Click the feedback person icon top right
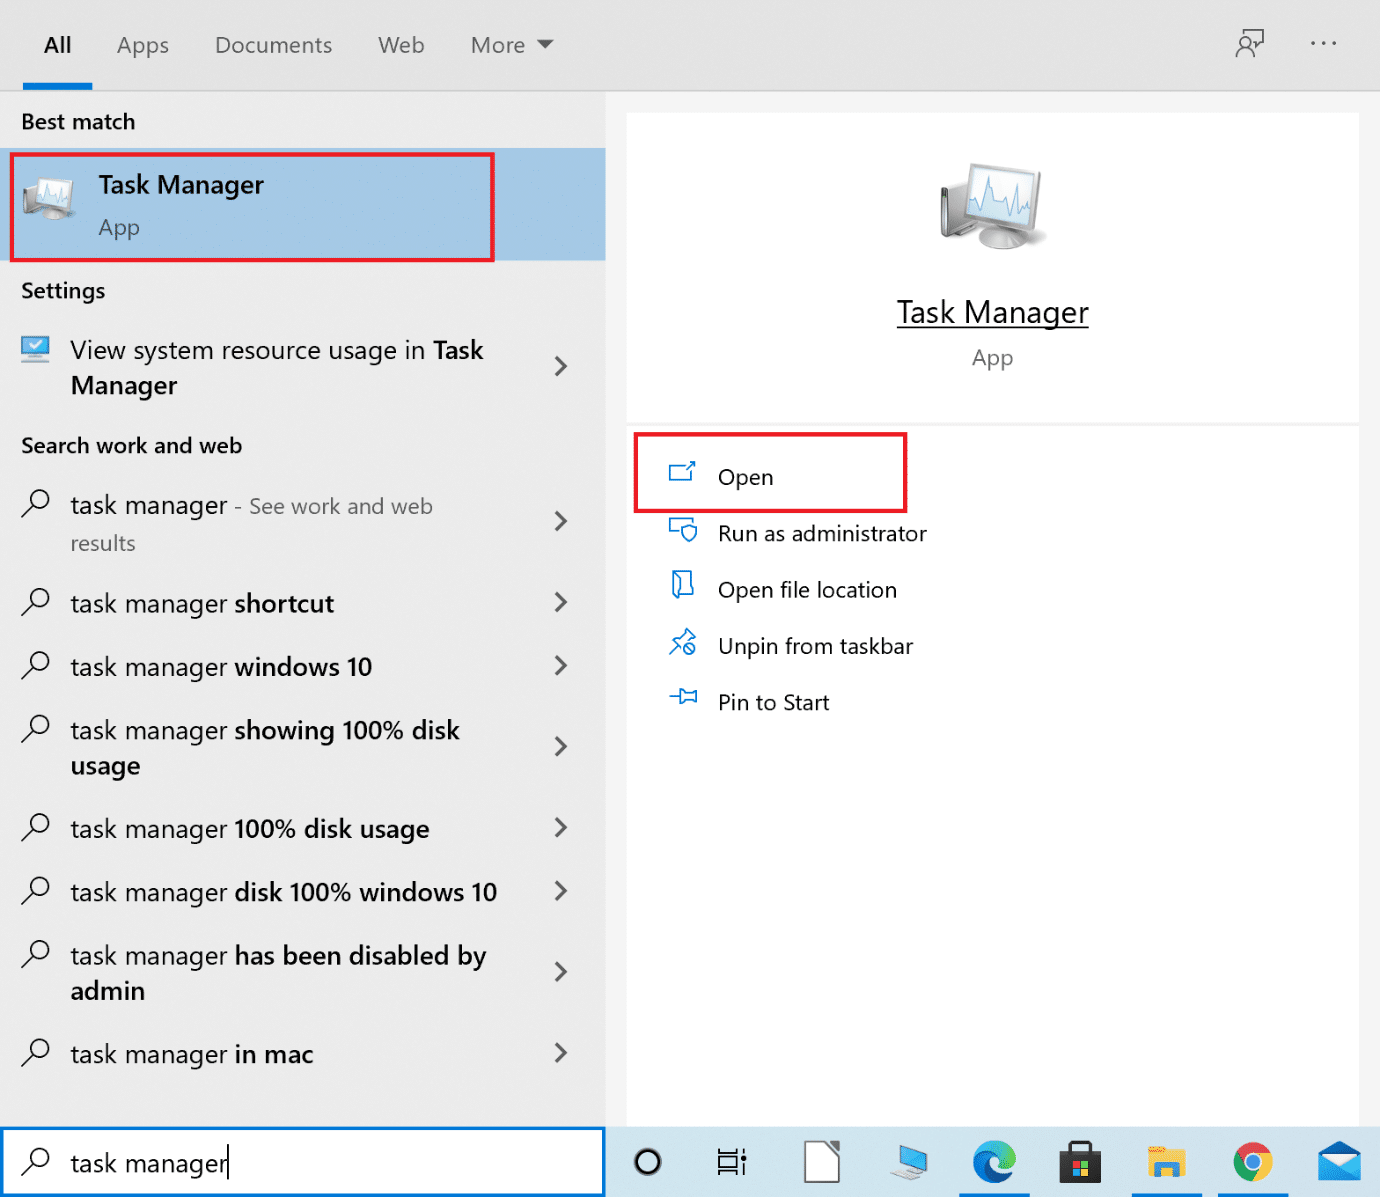 pos(1250,44)
